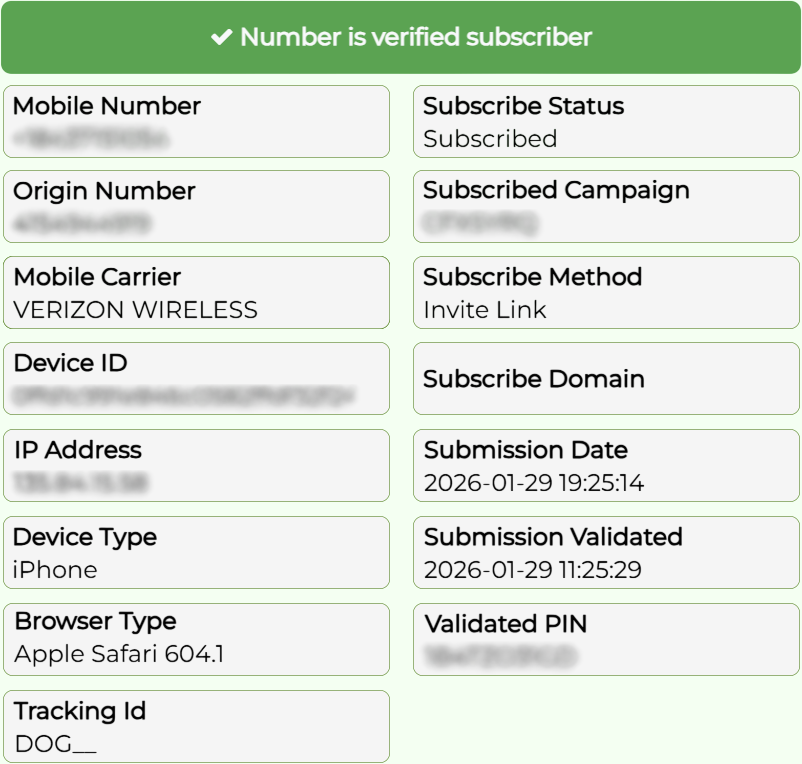Screen dimensions: 802x764
Task: Click the 'VERIZON WIRELESS' carrier text
Action: 136,310
